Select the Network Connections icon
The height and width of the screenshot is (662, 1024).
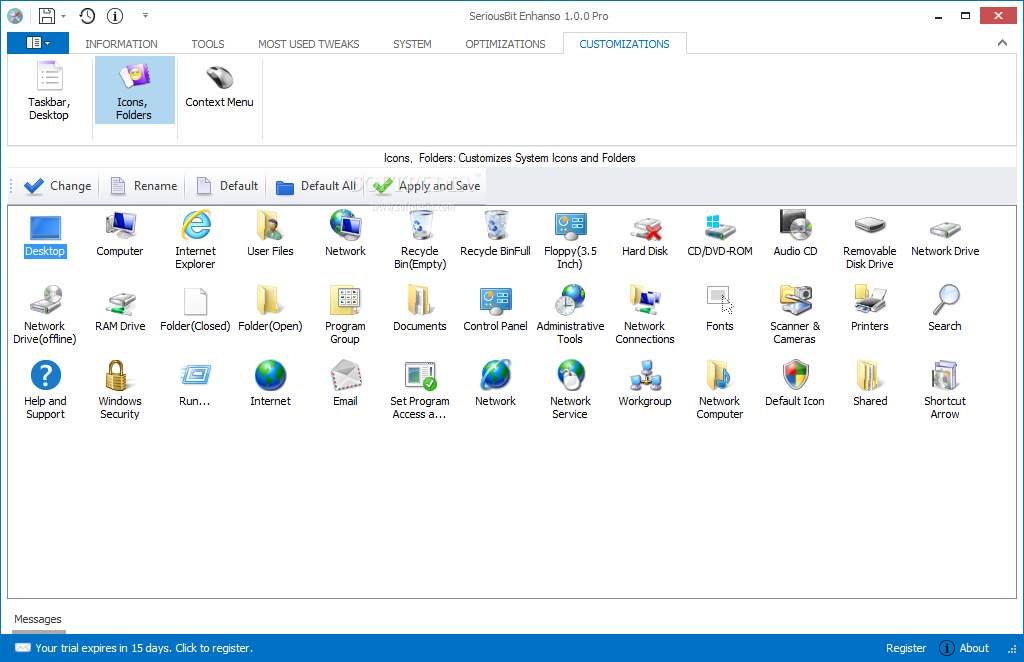[x=645, y=315]
